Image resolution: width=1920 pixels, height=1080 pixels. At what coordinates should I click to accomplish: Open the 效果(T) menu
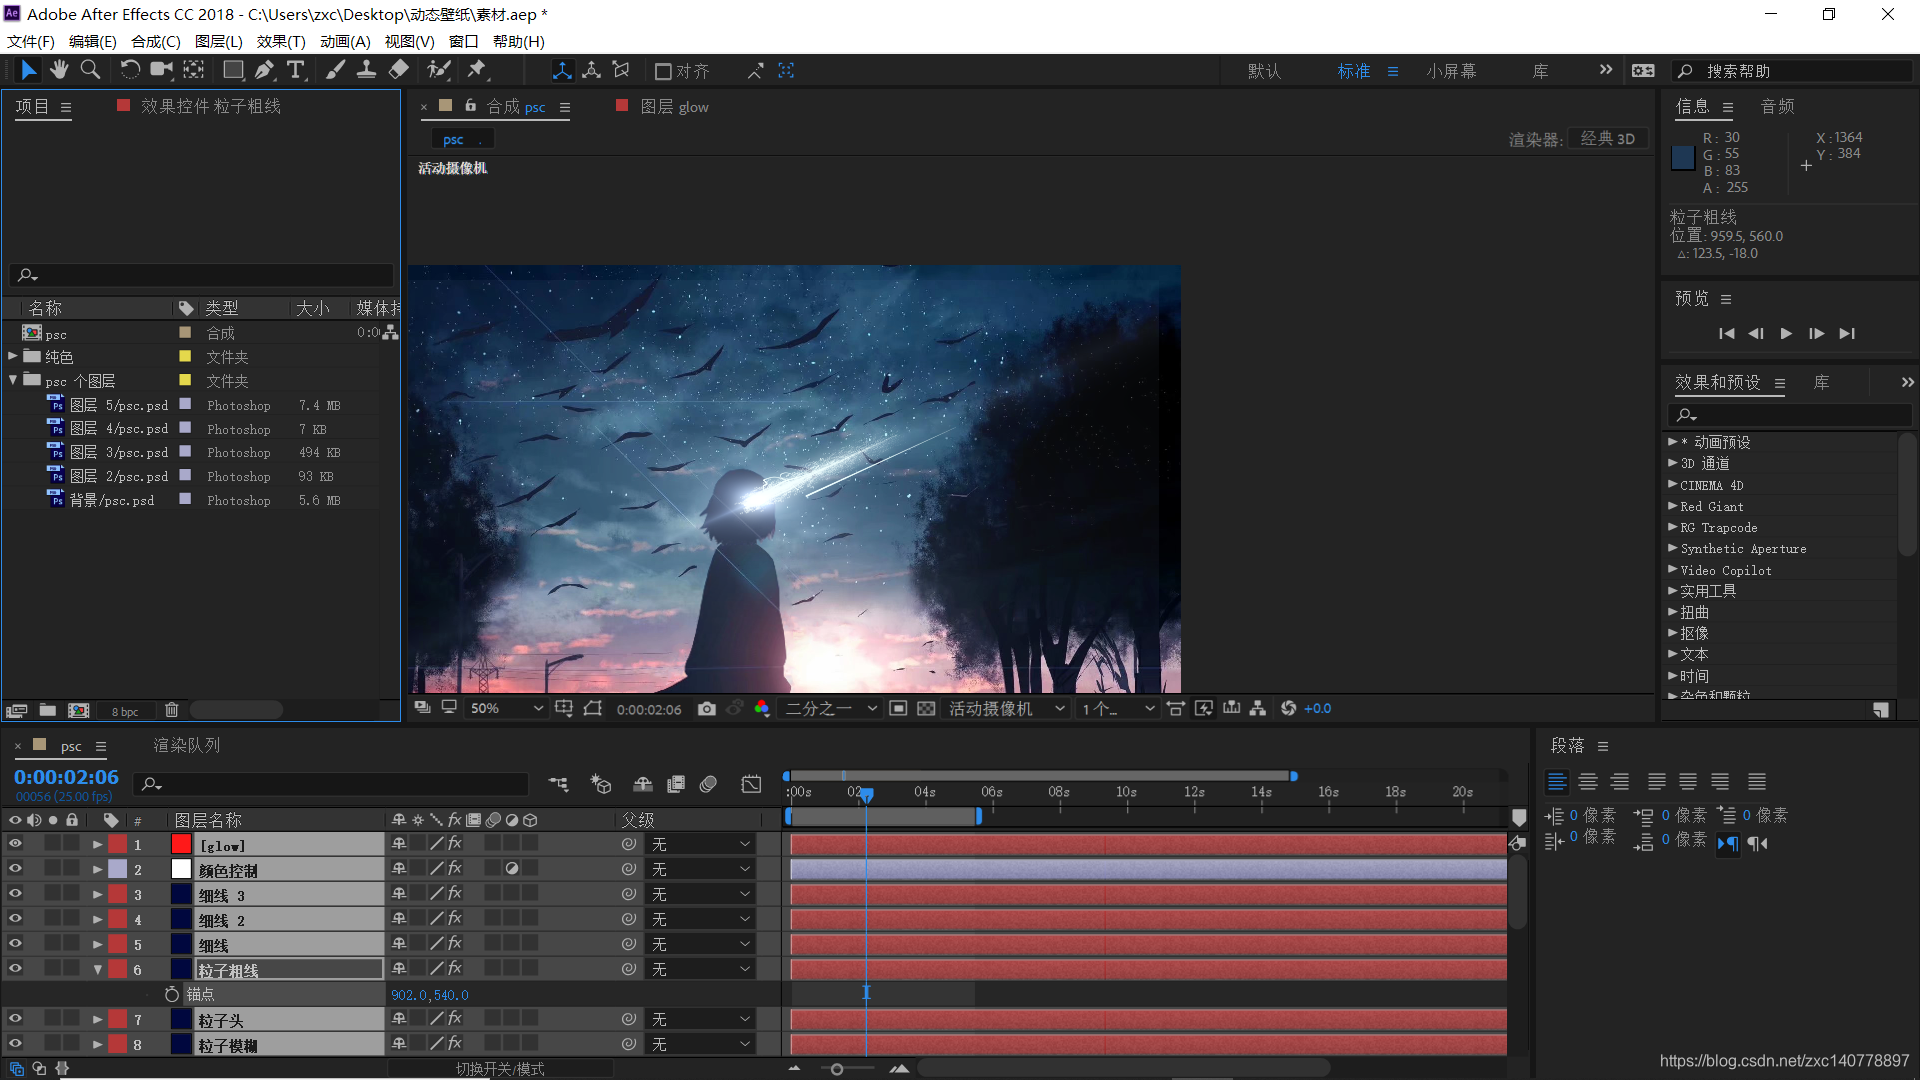[x=281, y=41]
